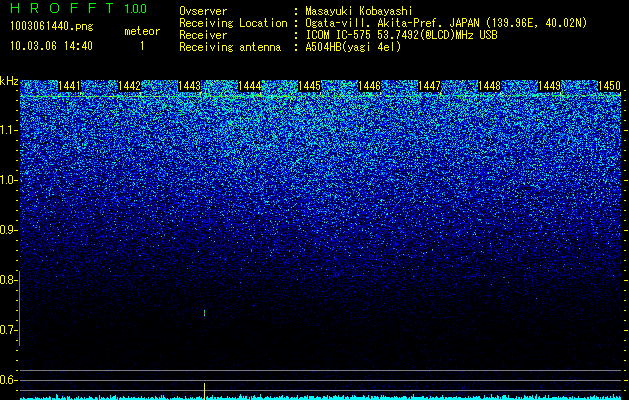Click the 1445 time marker
This screenshot has width=629, height=400.
click(x=309, y=86)
